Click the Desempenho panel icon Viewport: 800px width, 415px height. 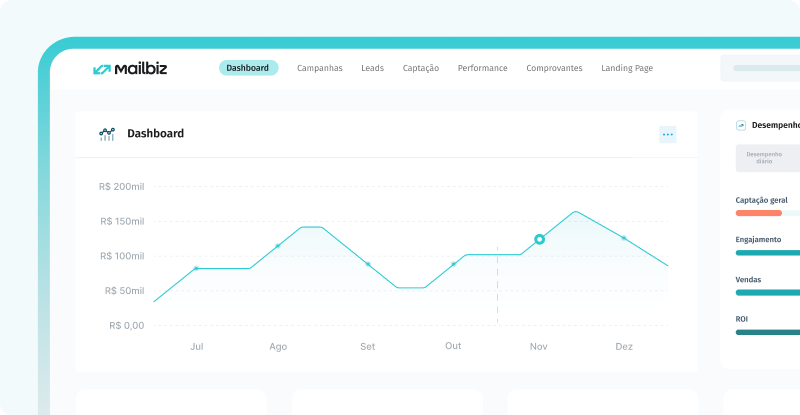pos(741,125)
